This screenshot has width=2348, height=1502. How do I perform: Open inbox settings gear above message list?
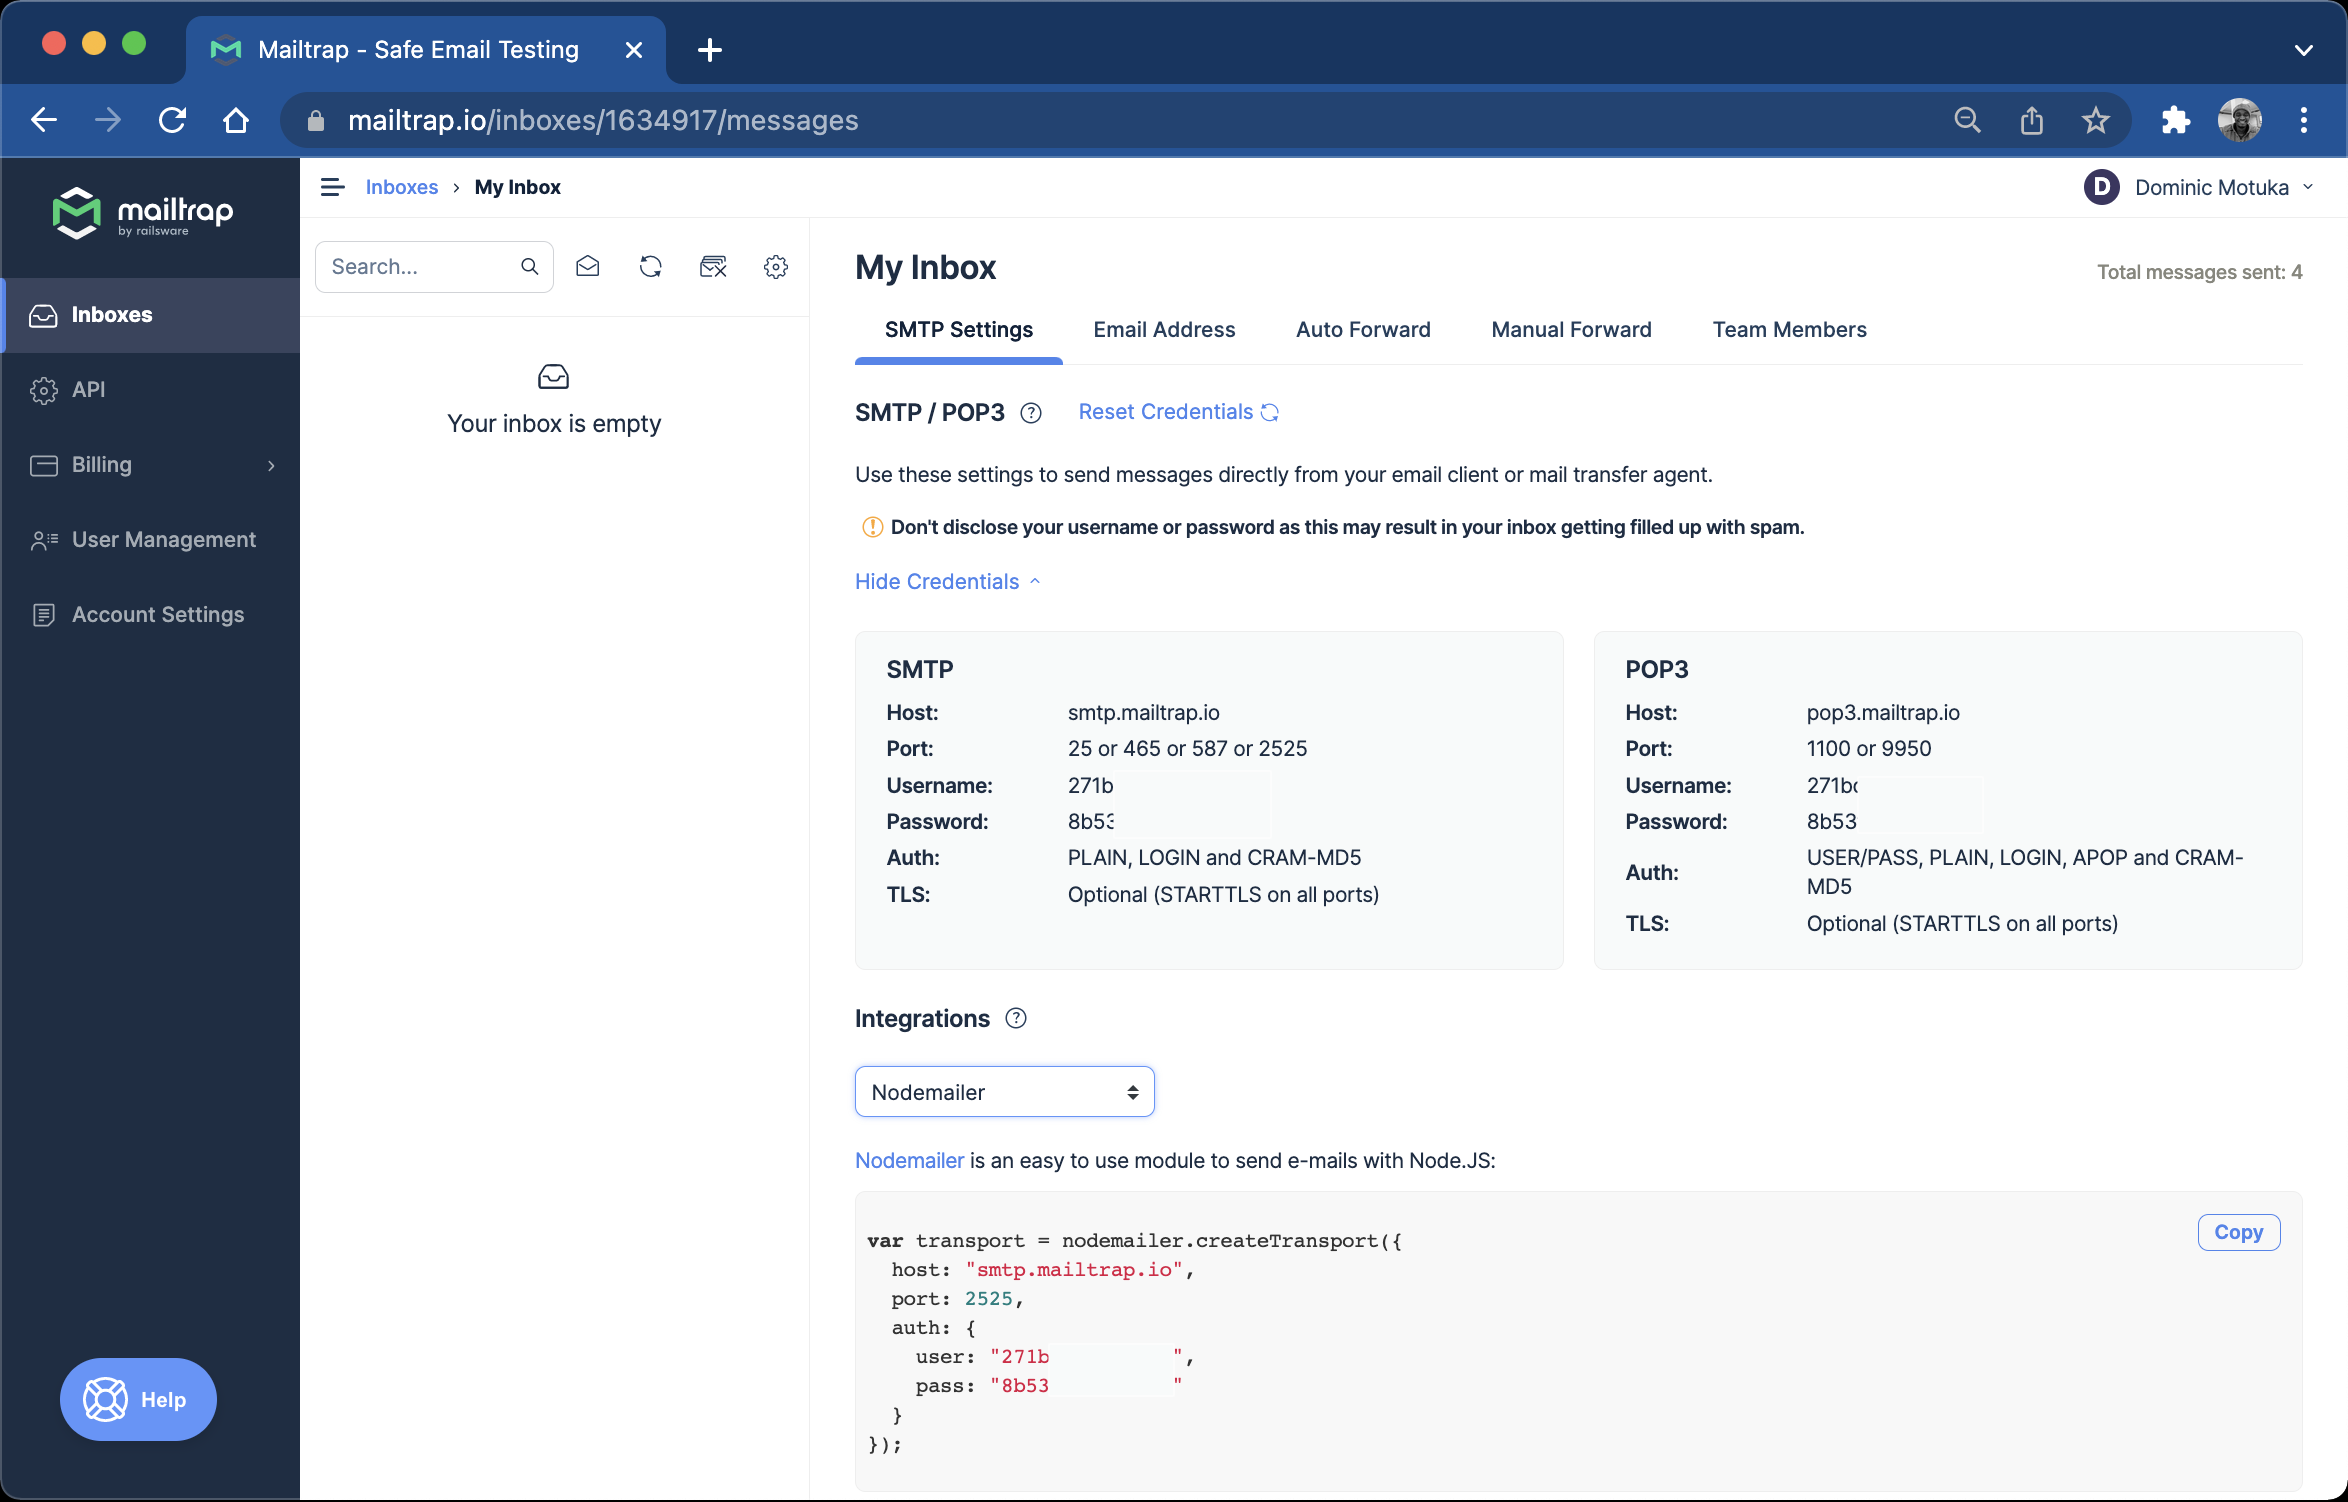[x=776, y=266]
